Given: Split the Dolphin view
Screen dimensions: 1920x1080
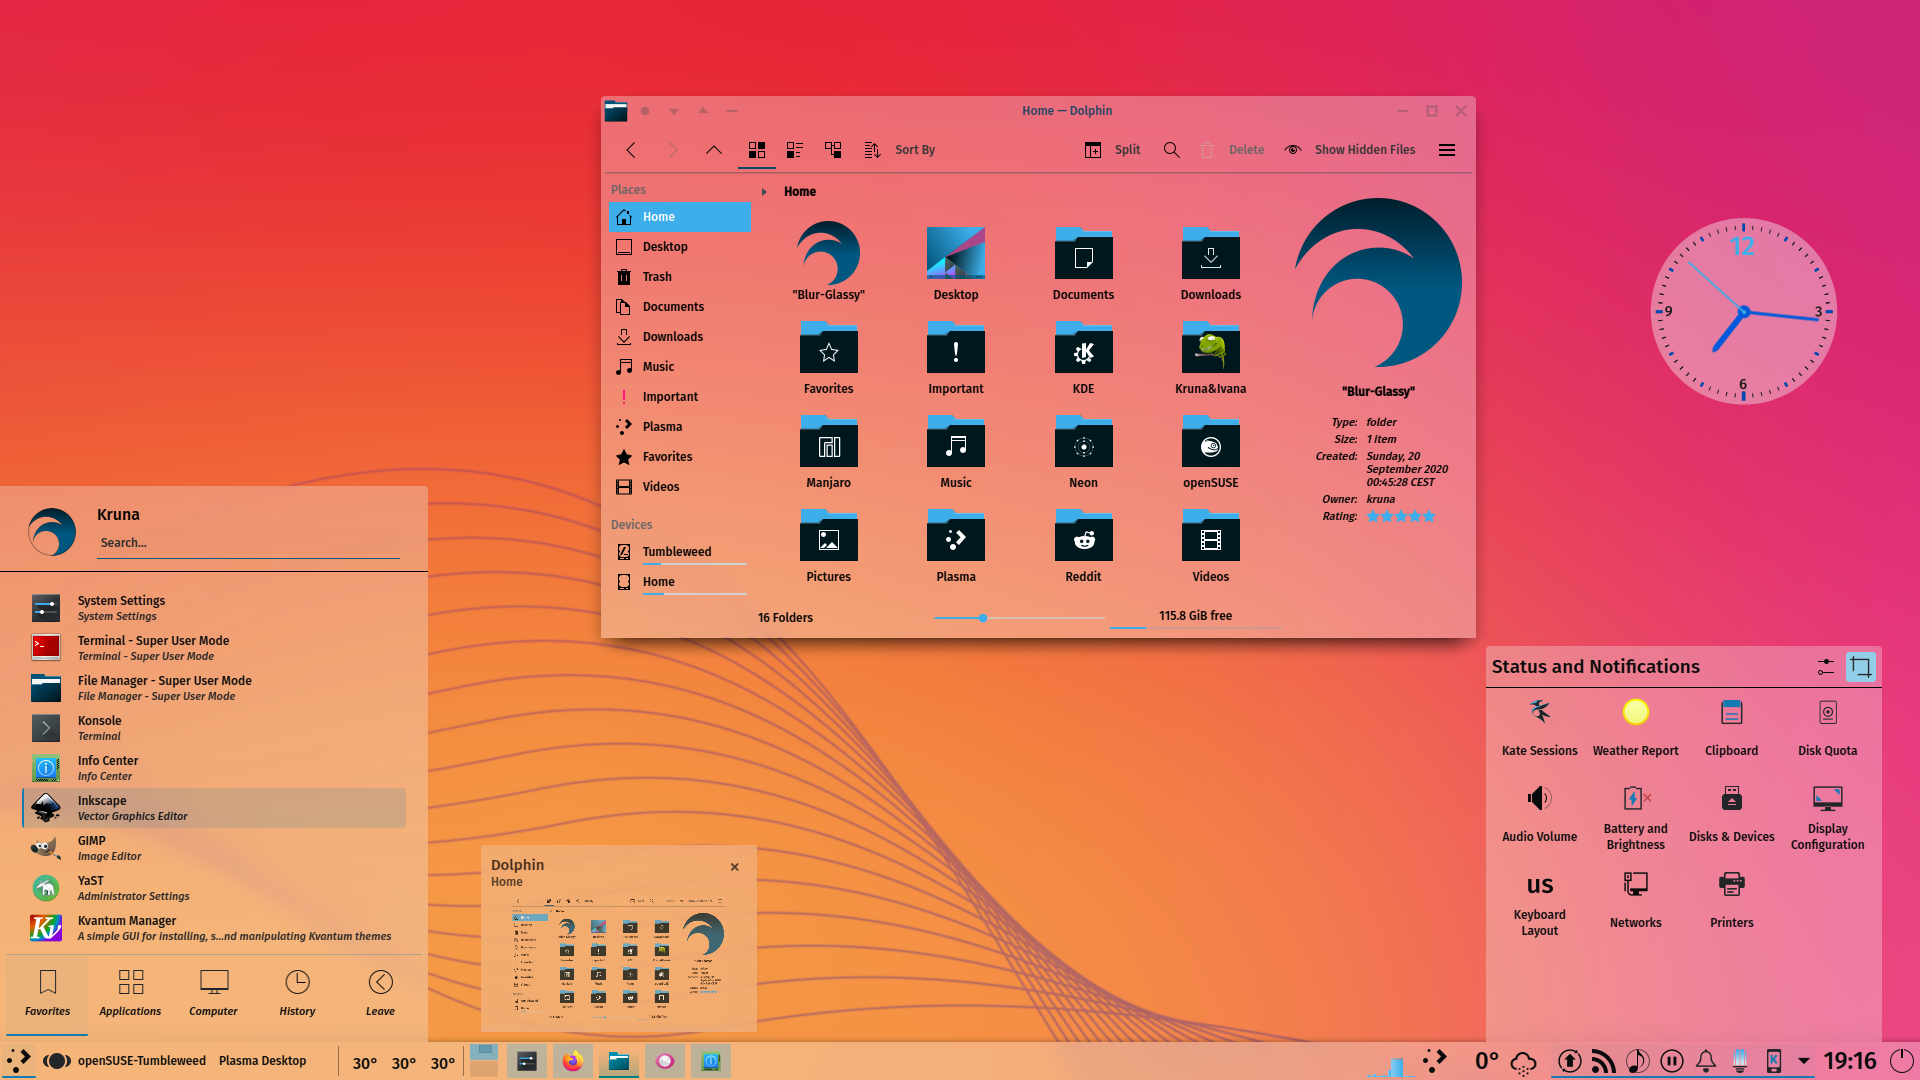Looking at the screenshot, I should pos(1113,150).
